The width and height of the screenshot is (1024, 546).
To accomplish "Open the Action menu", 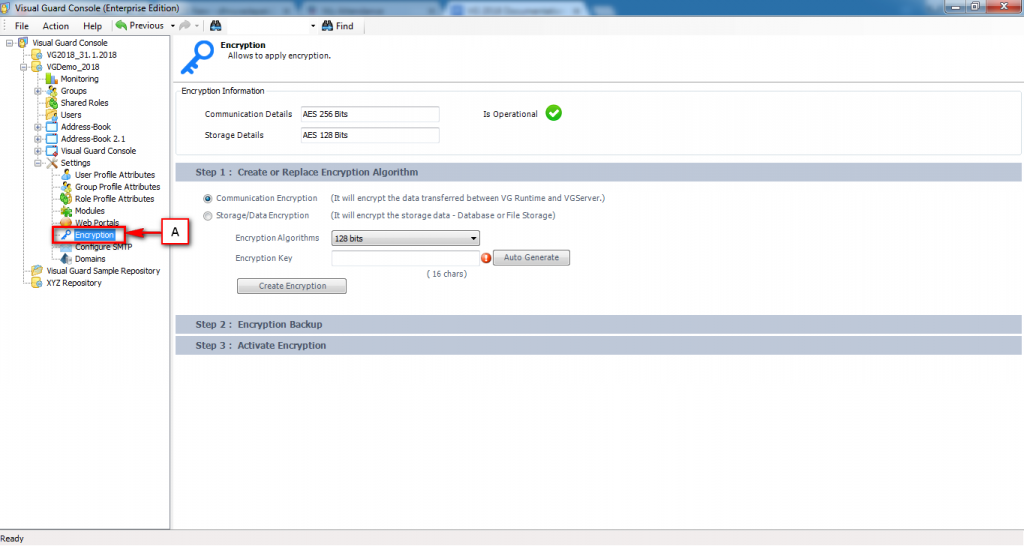I will pos(56,26).
